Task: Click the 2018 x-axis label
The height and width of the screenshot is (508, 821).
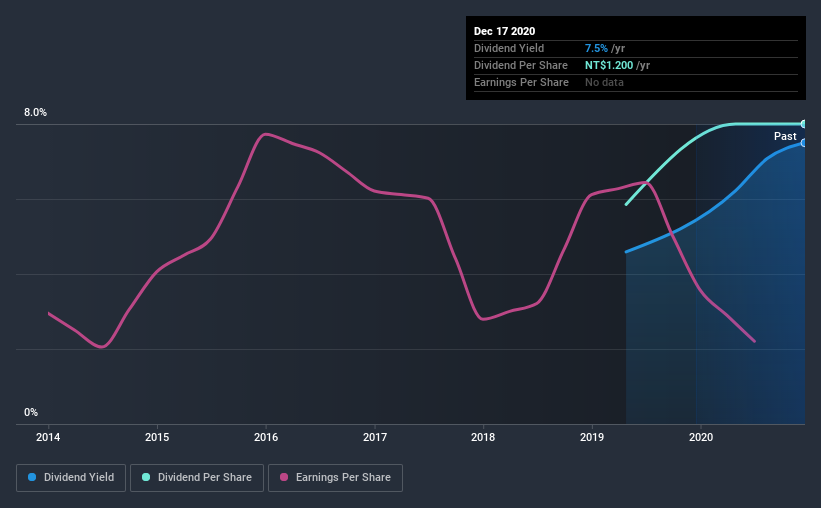Action: pos(483,437)
